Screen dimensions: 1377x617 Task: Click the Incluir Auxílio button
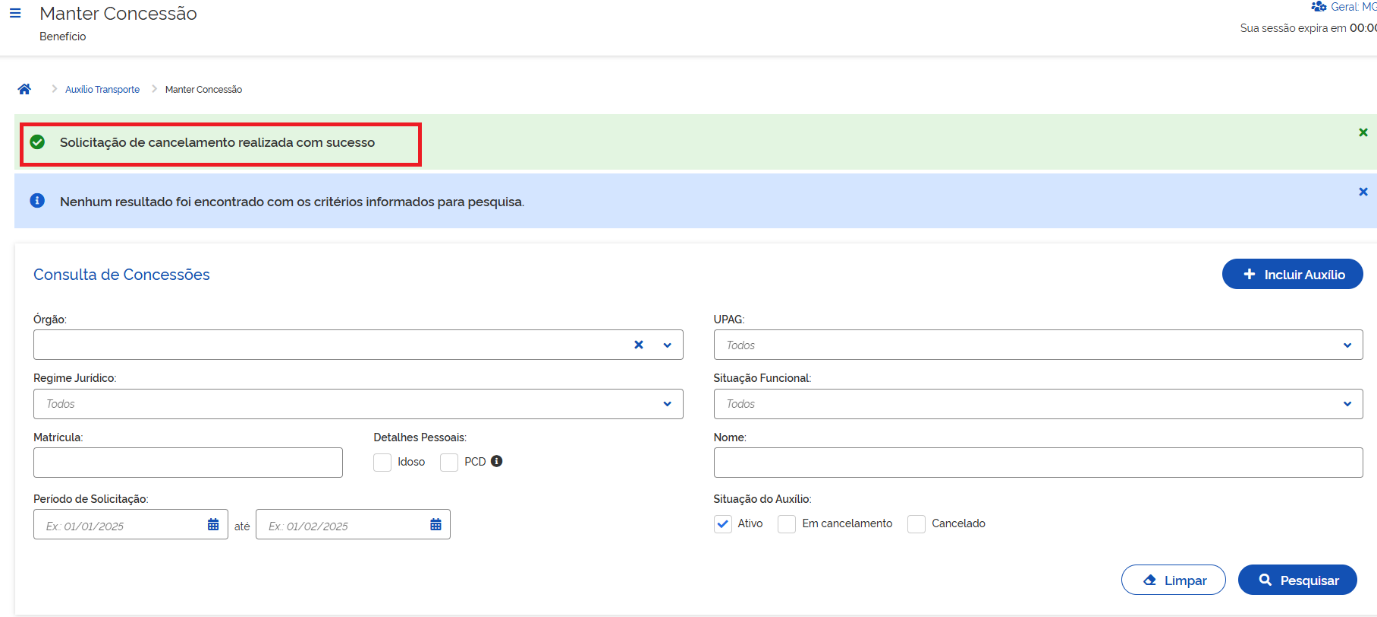(1292, 274)
